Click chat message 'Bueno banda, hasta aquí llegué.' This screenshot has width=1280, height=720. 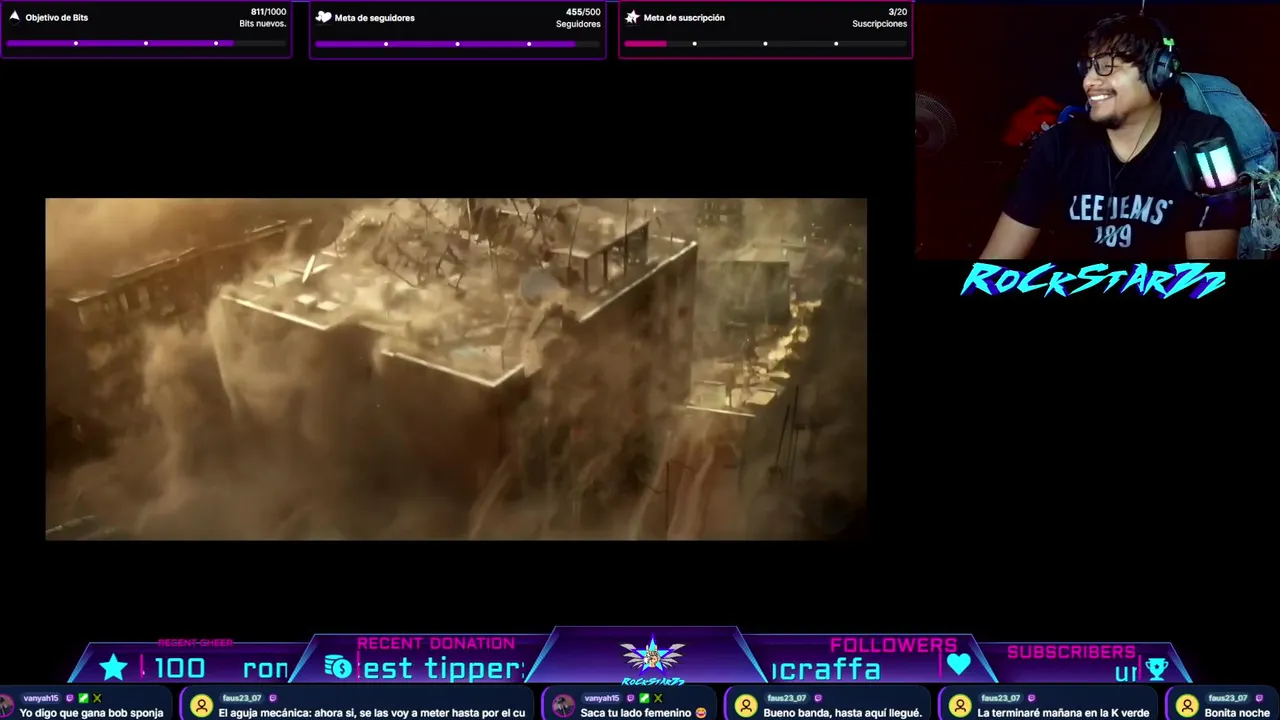coord(843,713)
